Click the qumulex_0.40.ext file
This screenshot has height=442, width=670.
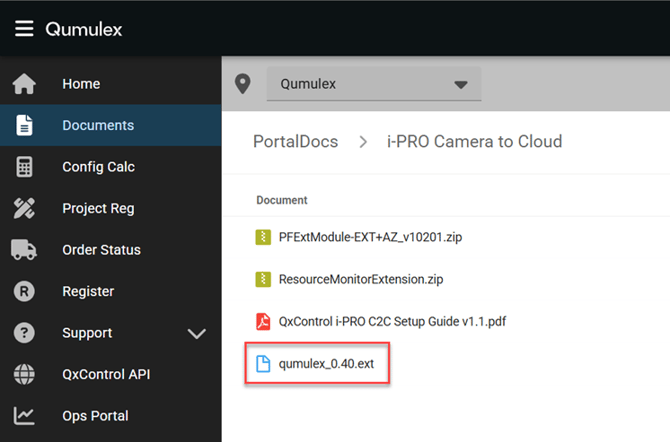pyautogui.click(x=328, y=363)
